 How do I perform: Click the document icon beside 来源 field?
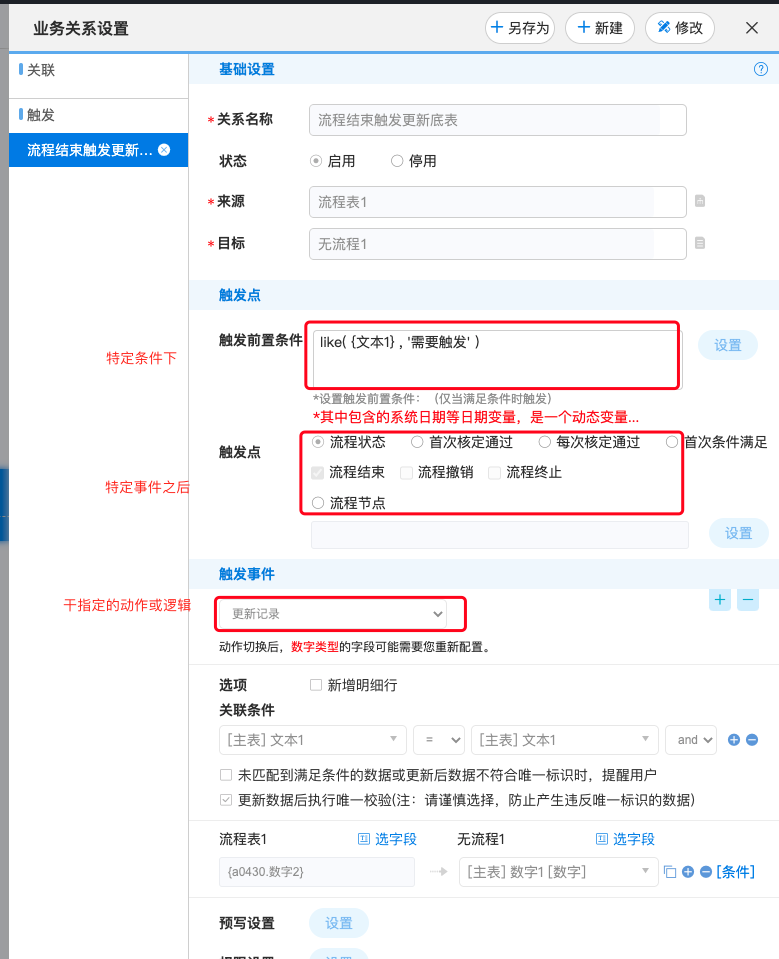tap(700, 201)
